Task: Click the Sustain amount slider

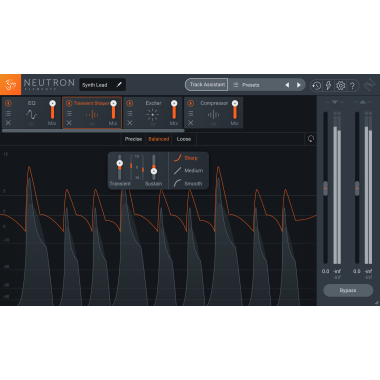Action: pyautogui.click(x=154, y=167)
